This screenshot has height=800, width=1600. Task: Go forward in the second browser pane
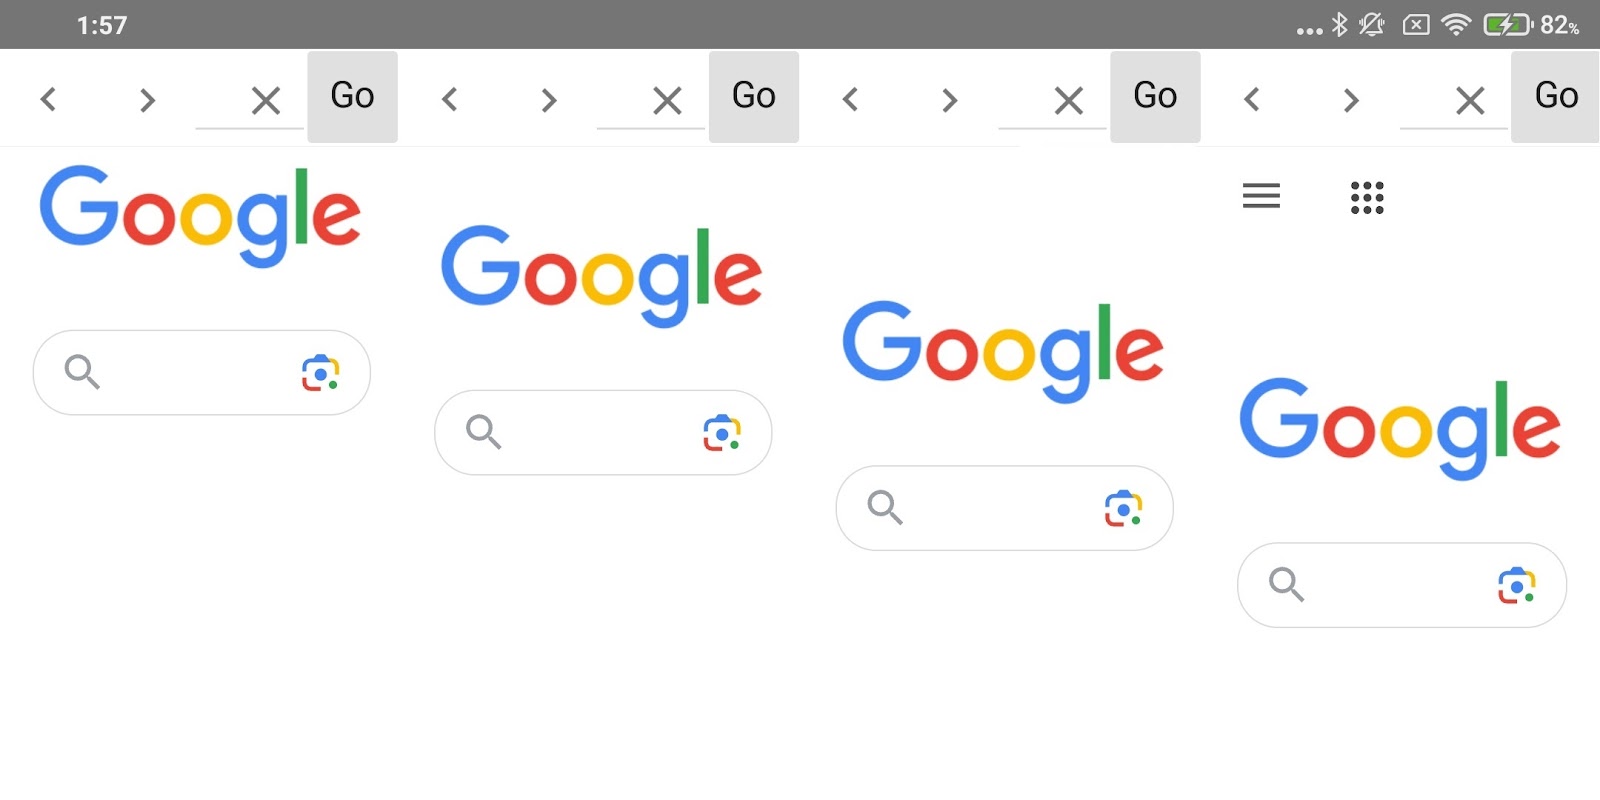pos(548,100)
